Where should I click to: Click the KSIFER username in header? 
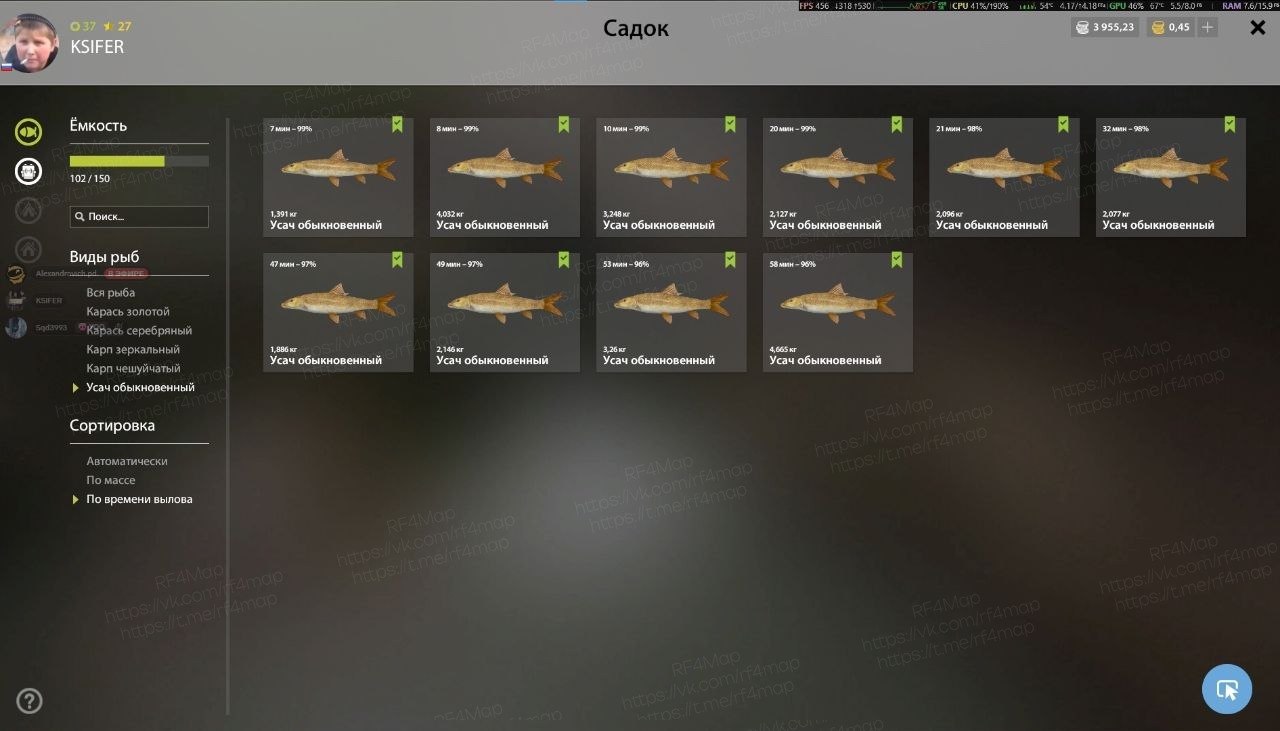pos(97,46)
